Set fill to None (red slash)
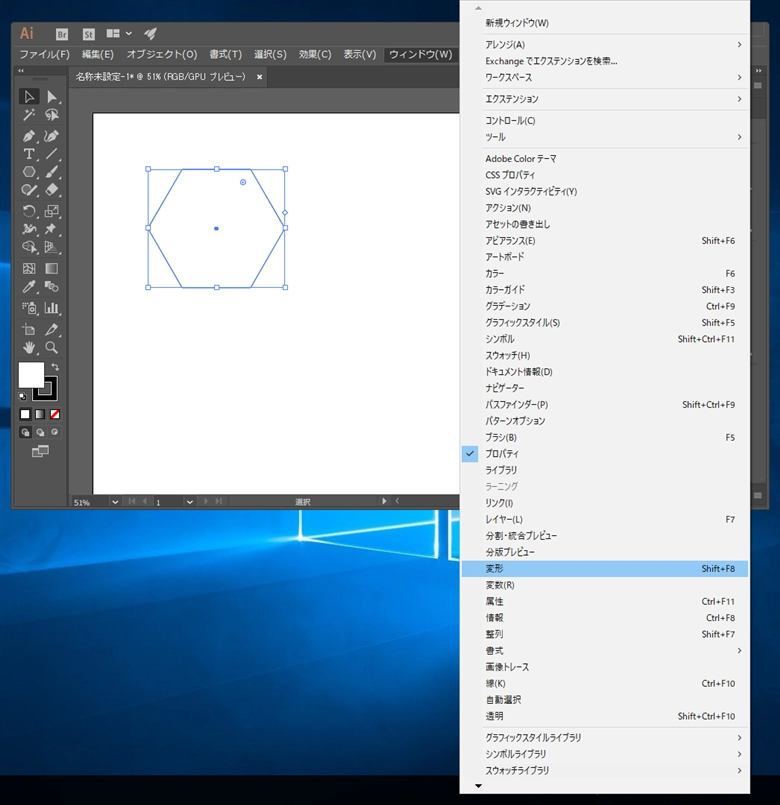The height and width of the screenshot is (805, 780). coord(55,414)
